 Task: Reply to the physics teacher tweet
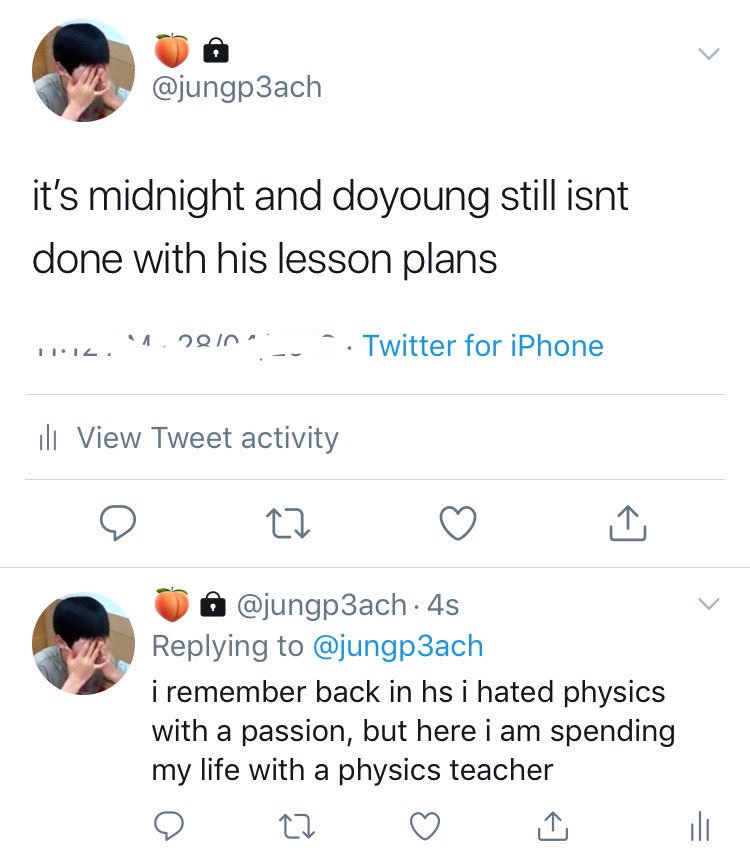[x=168, y=826]
